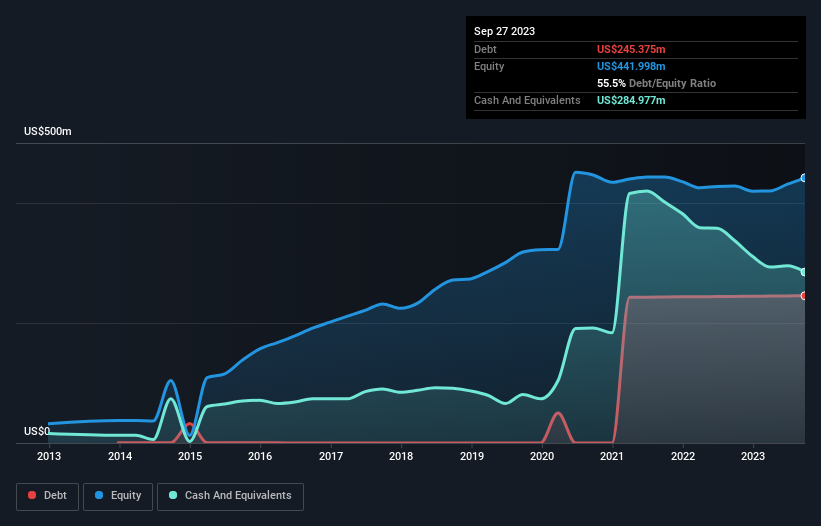Screen dimensions: 821x526
Task: Toggle the Debt series legend button
Action: (48, 496)
